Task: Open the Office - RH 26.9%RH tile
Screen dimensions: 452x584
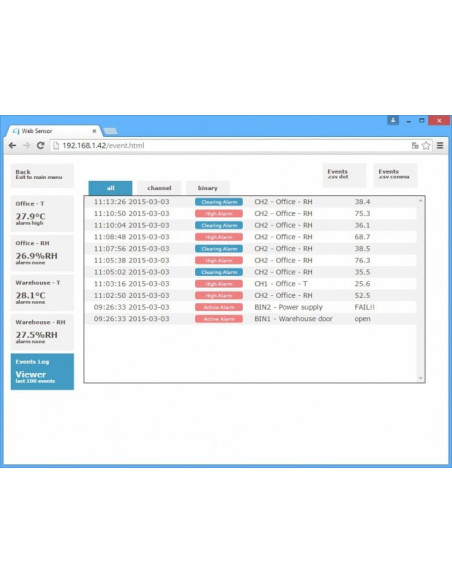Action: point(42,253)
